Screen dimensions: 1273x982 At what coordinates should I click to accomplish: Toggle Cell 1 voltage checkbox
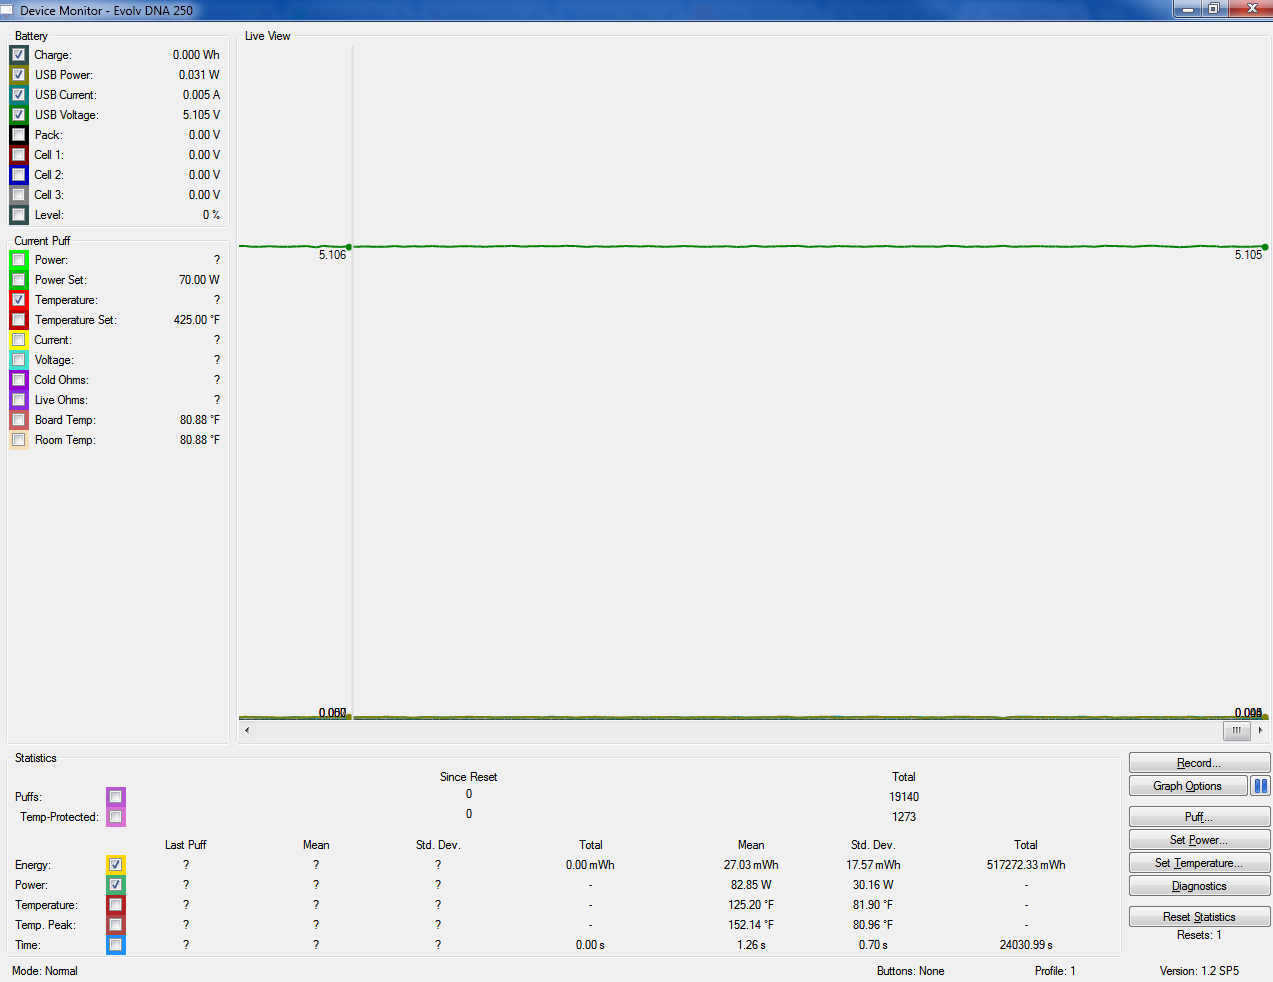point(19,155)
